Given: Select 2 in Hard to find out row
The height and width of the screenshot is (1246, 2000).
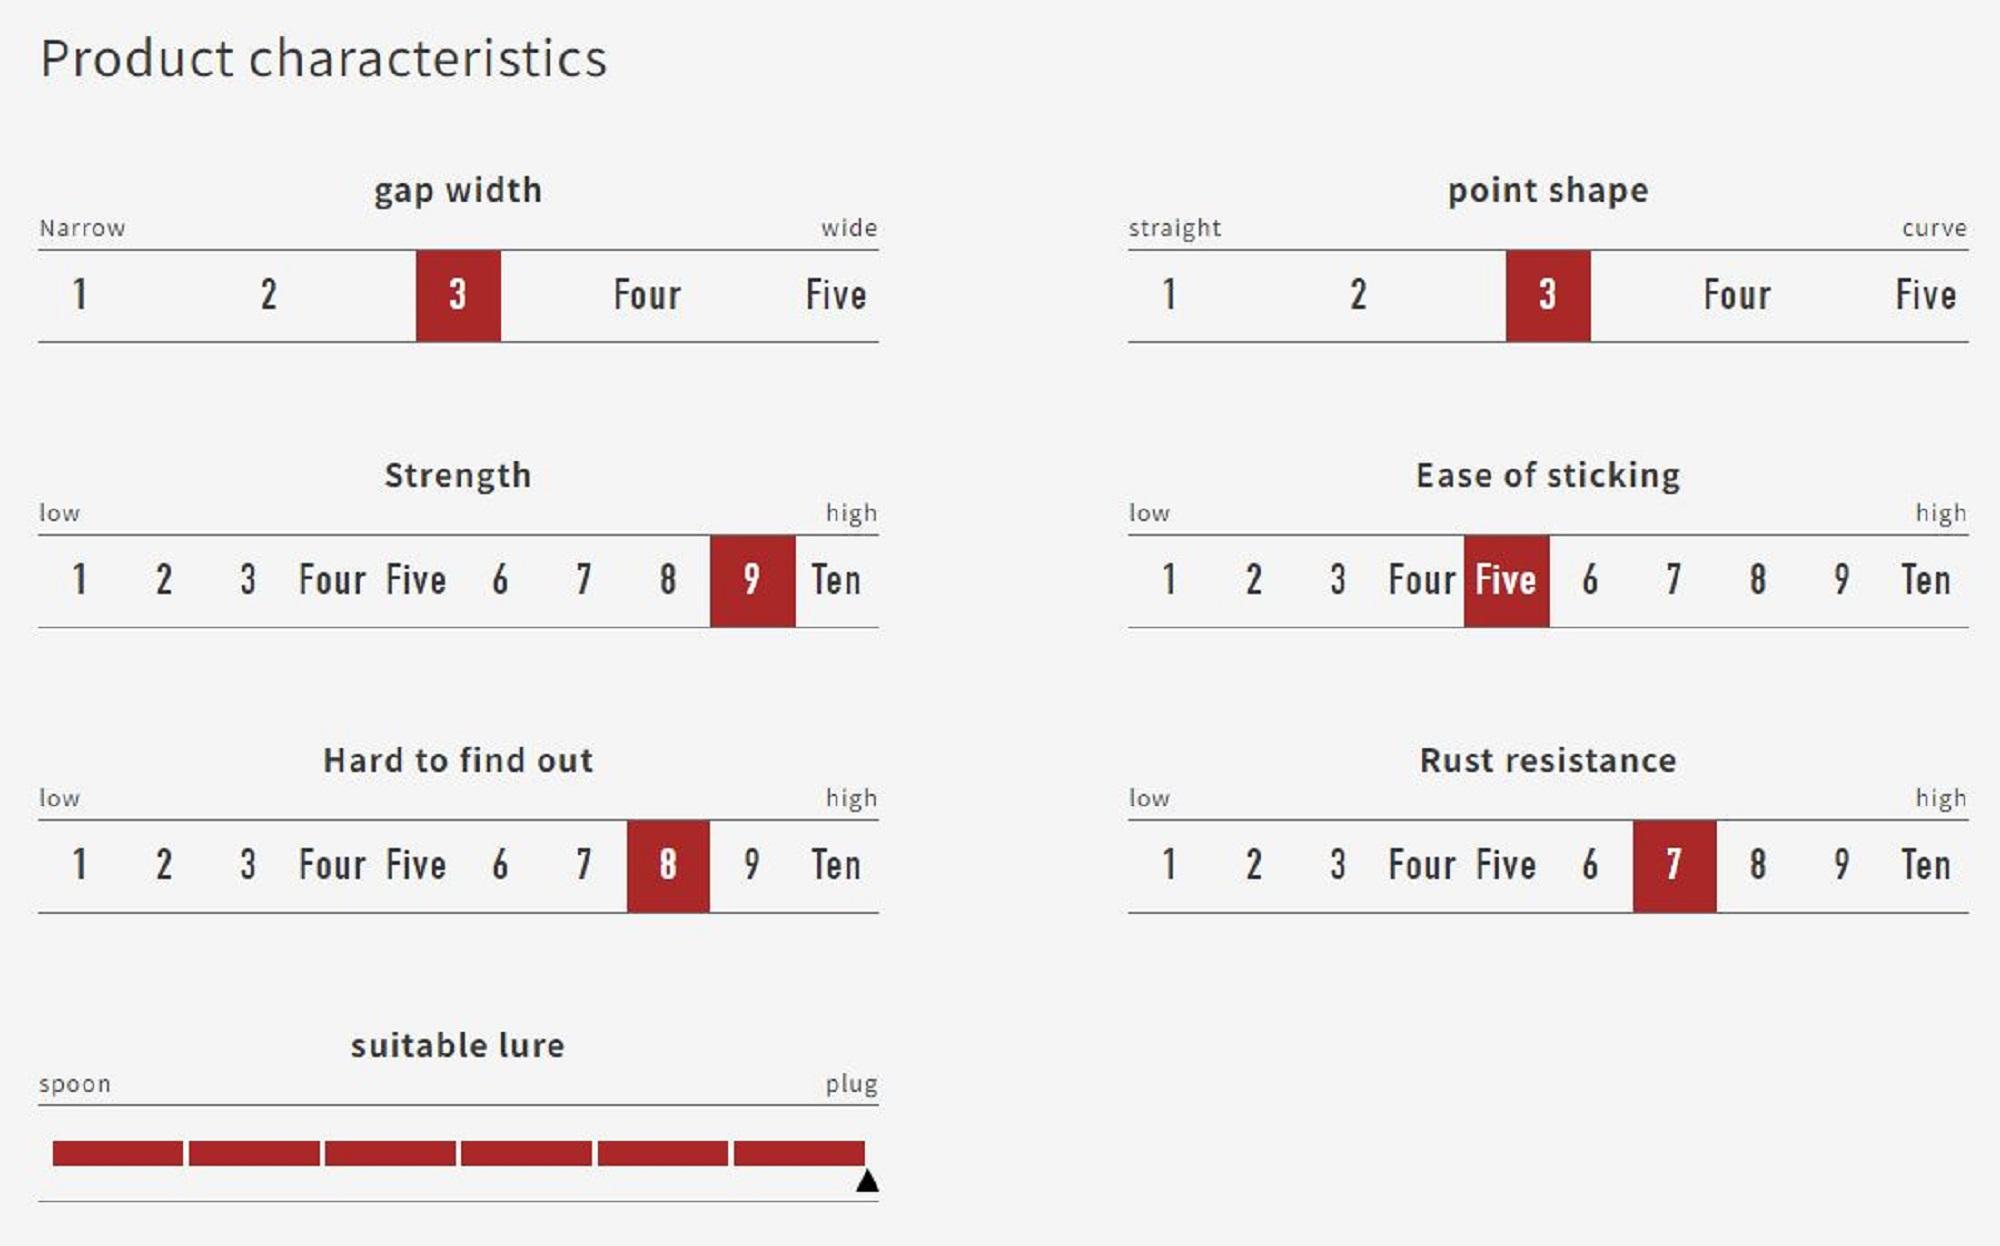Looking at the screenshot, I should coord(164,866).
